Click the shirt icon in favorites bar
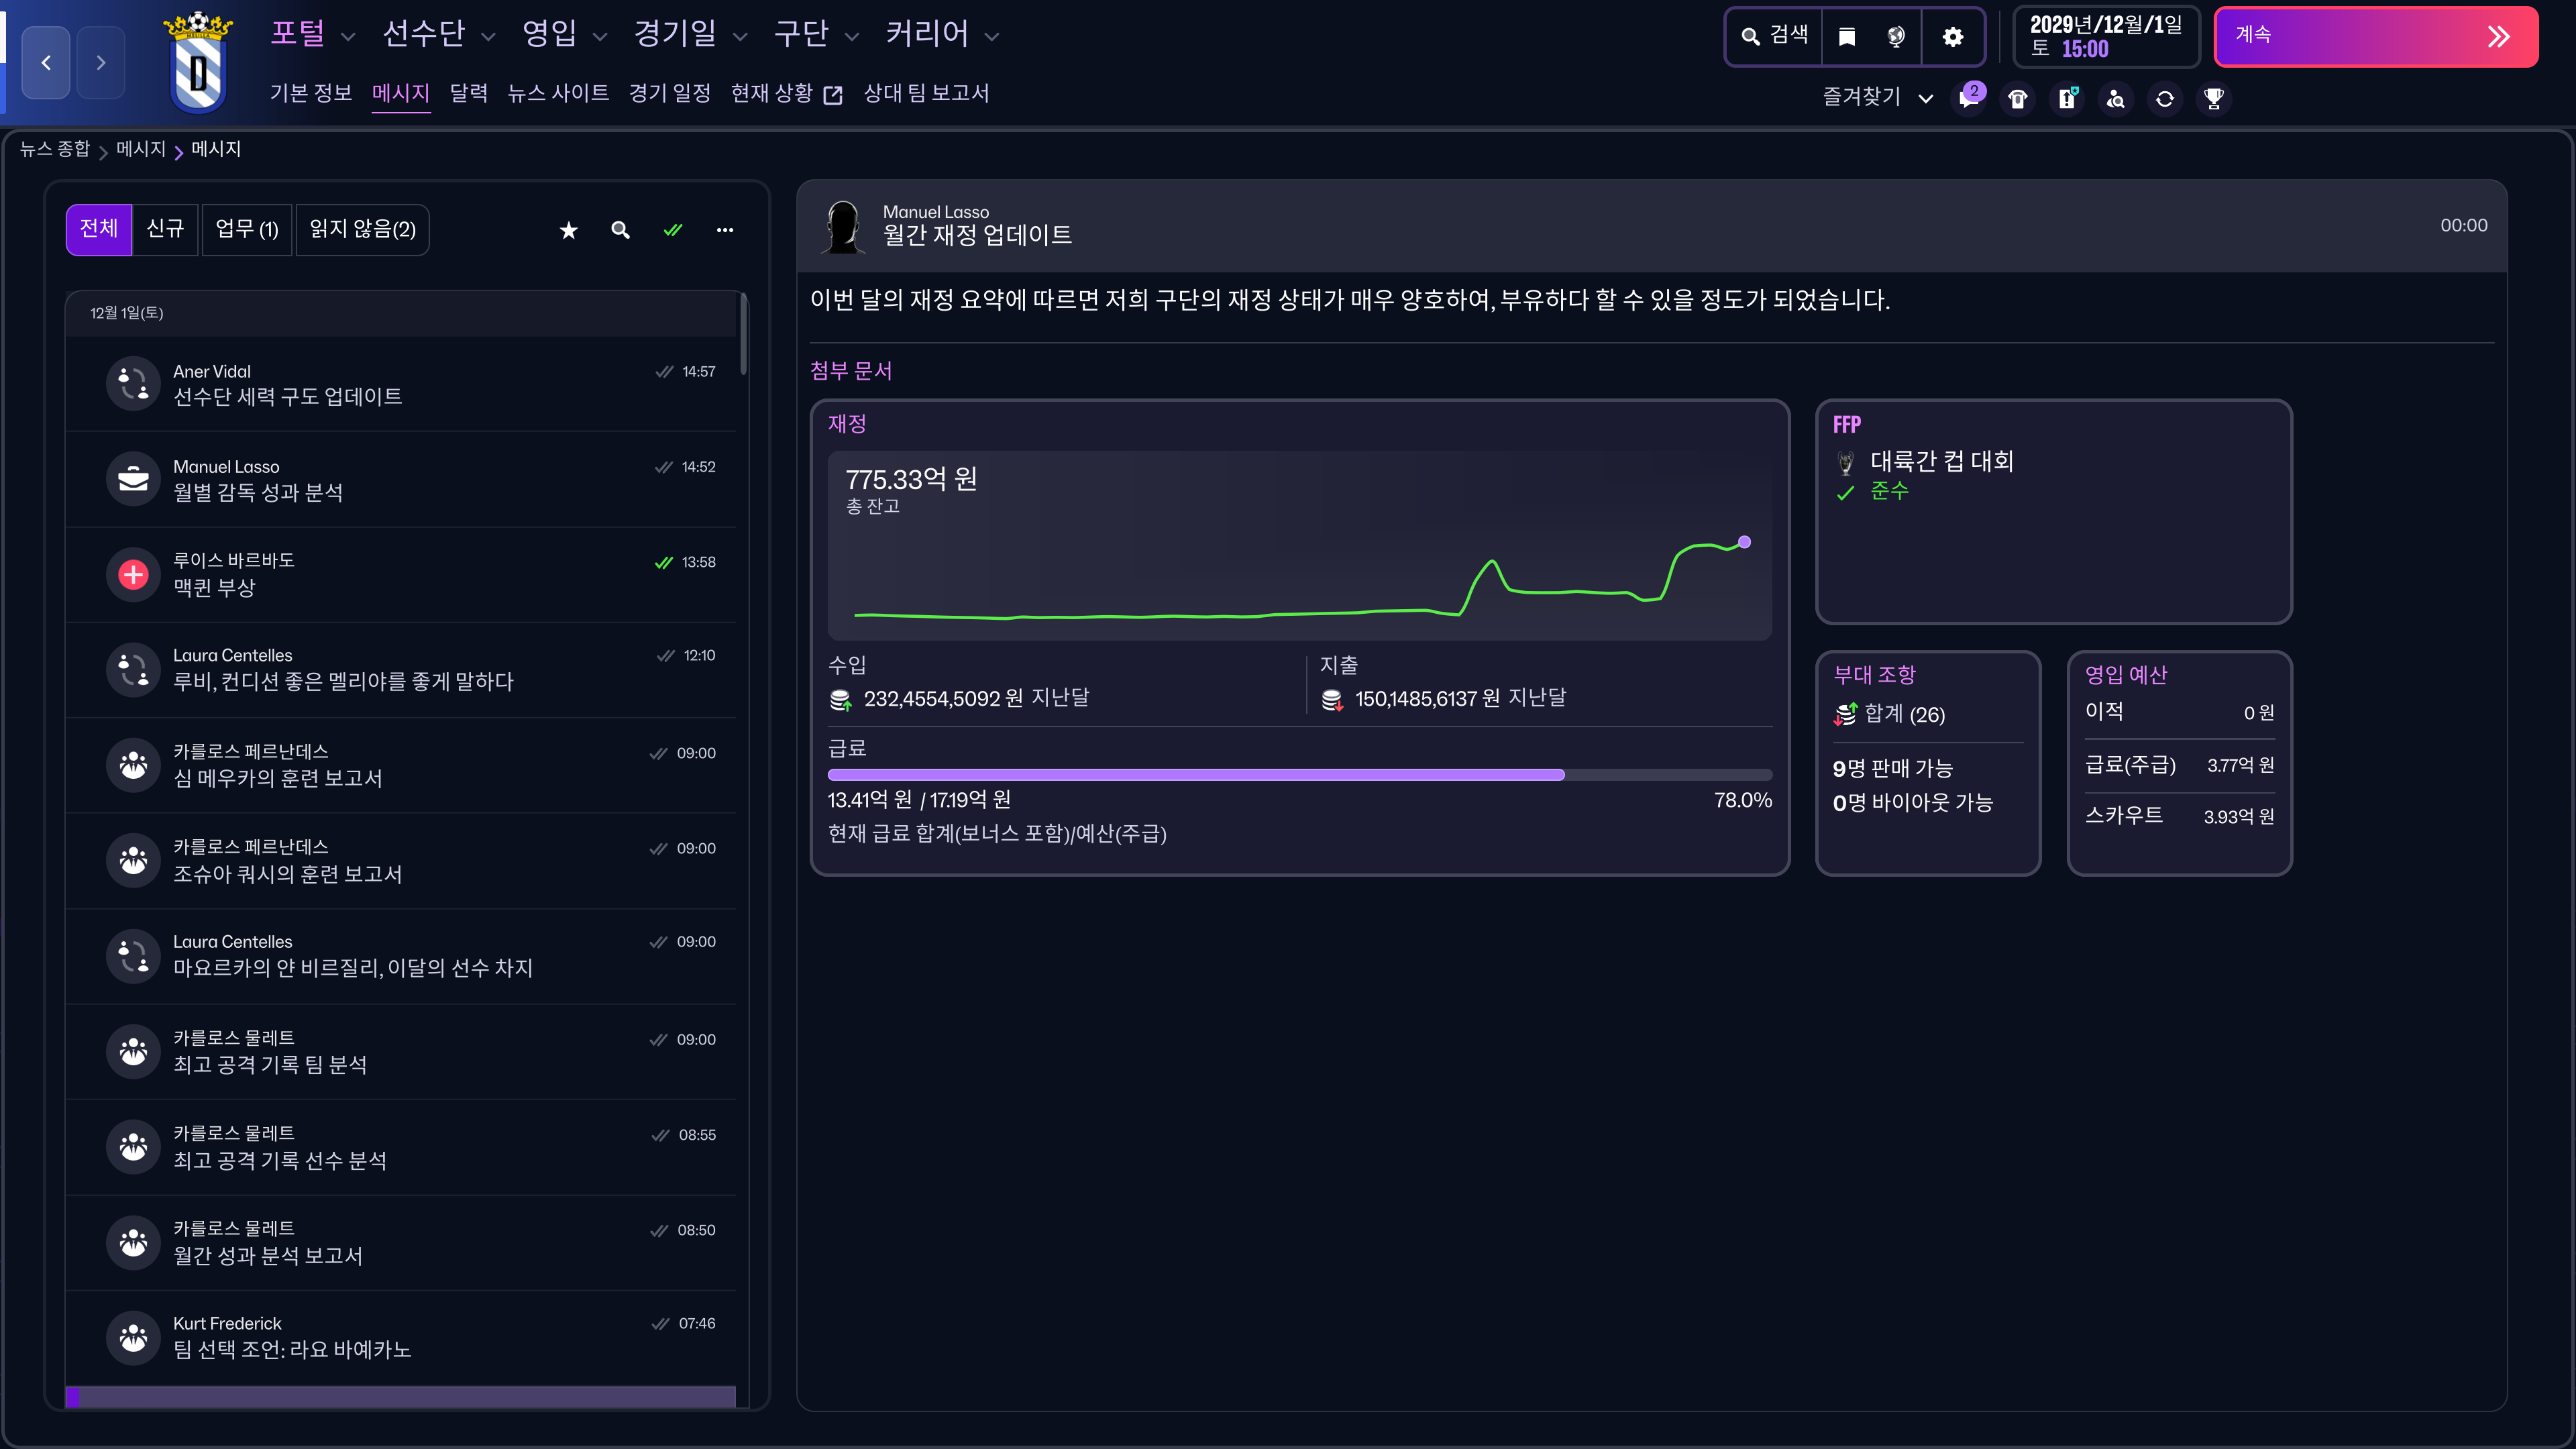This screenshot has height=1449, width=2576. pos(2017,98)
